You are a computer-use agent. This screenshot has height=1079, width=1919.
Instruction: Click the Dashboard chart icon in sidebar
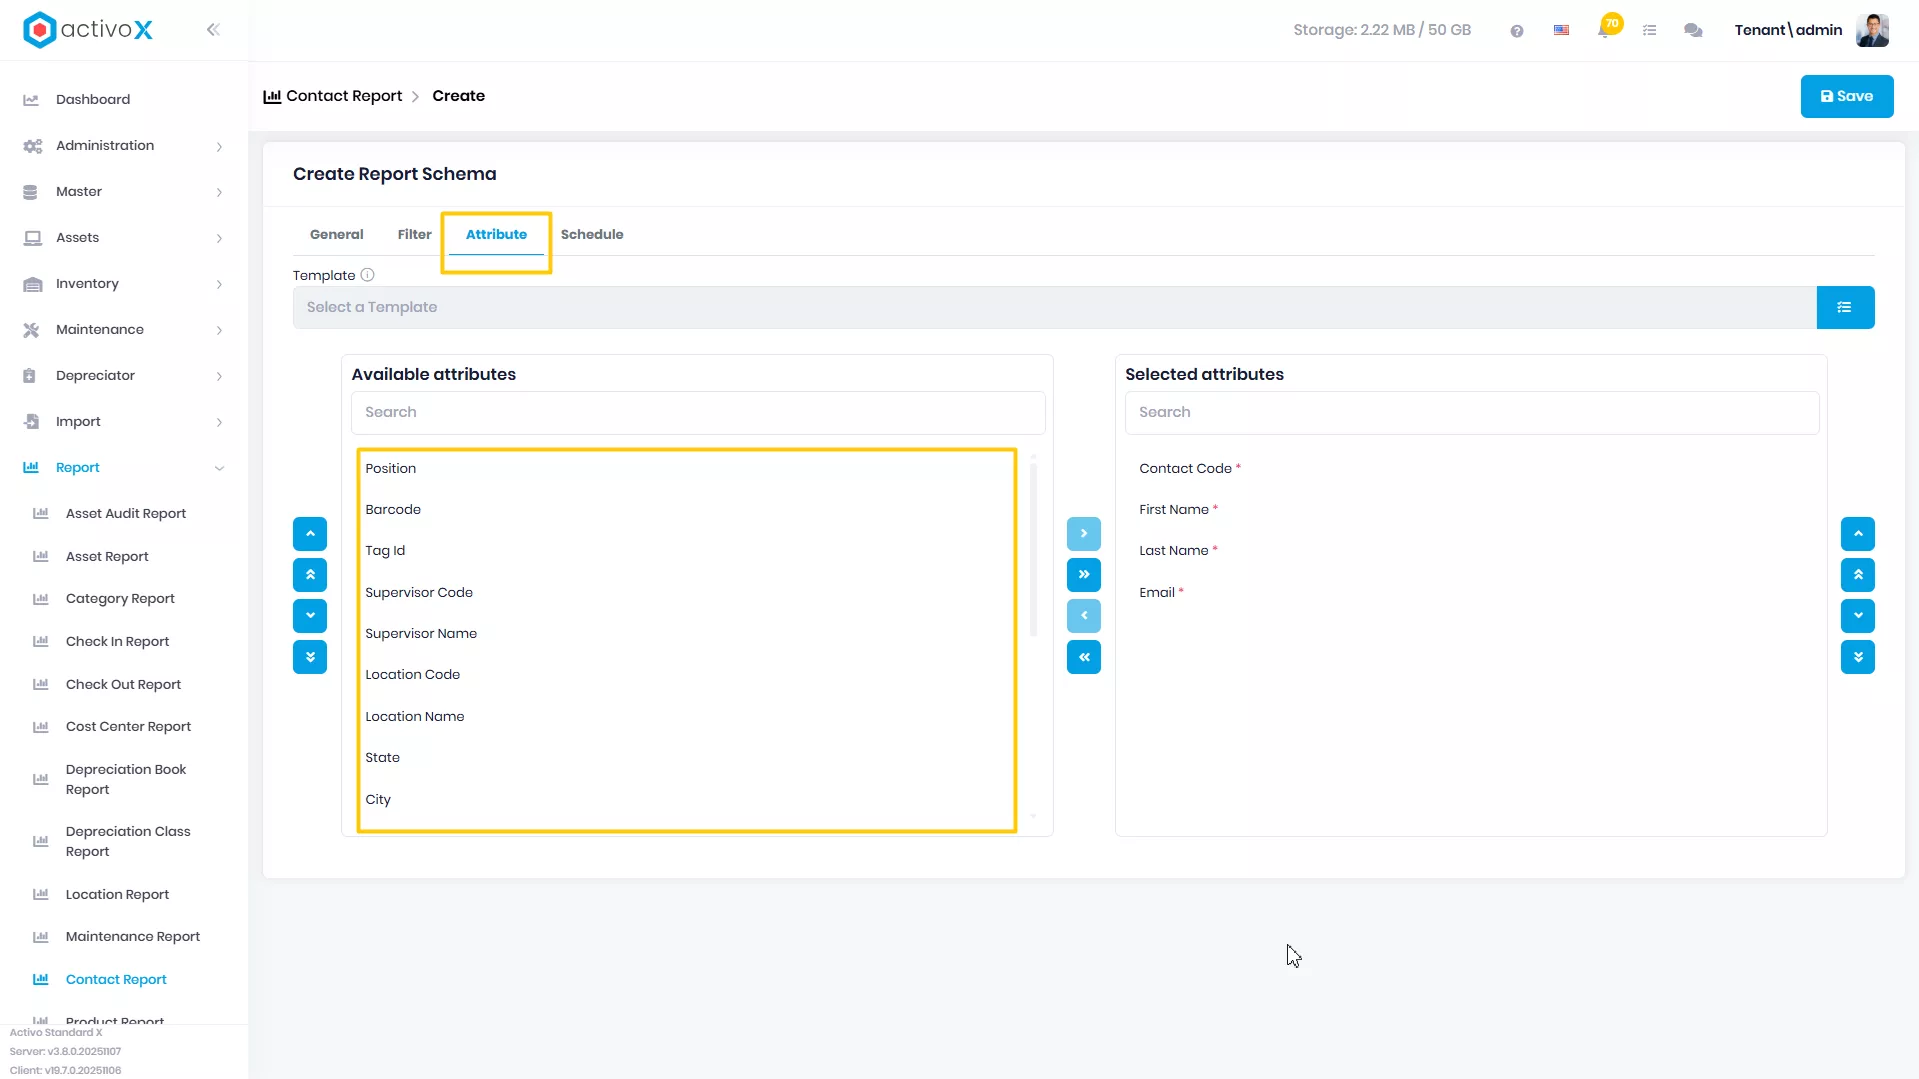click(31, 100)
